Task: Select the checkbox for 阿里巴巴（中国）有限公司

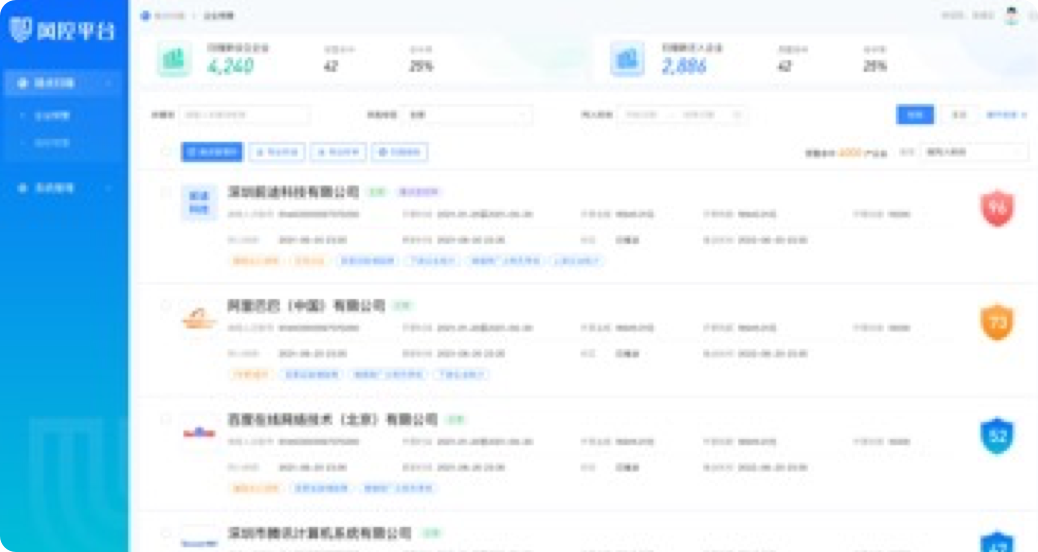Action: pos(165,306)
